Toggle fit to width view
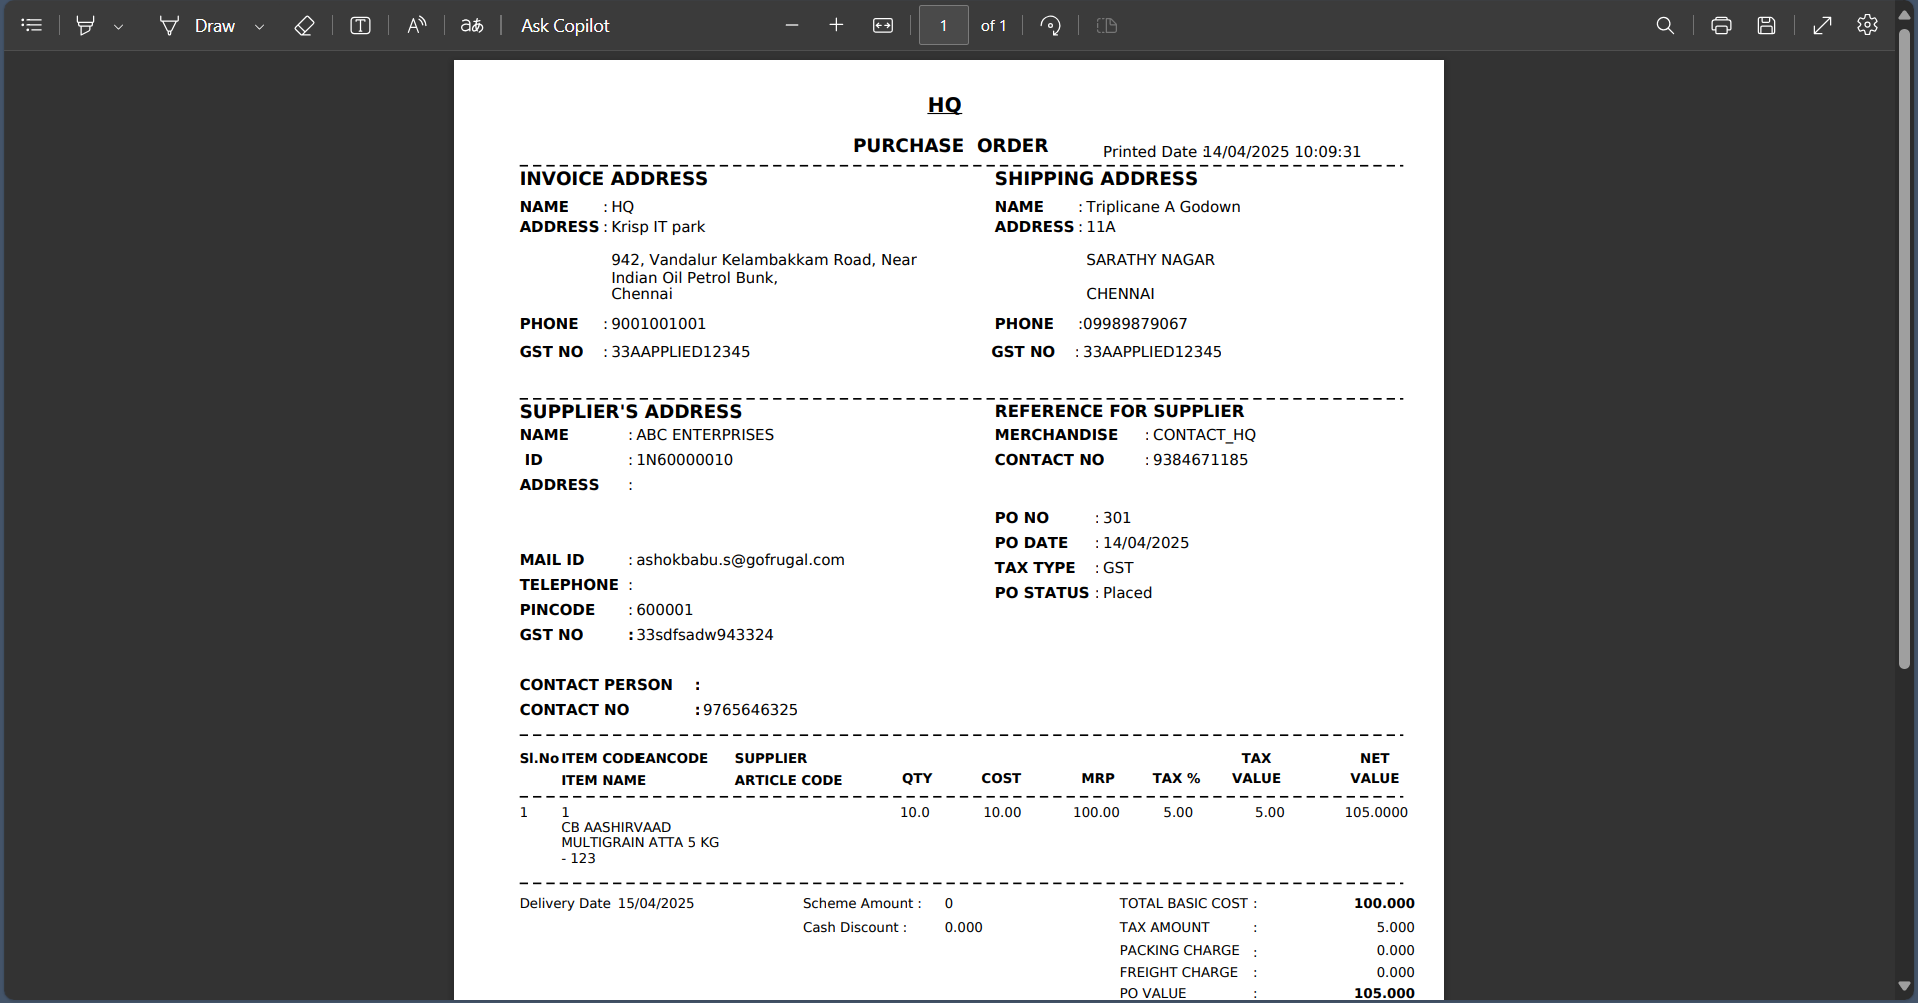 click(883, 26)
